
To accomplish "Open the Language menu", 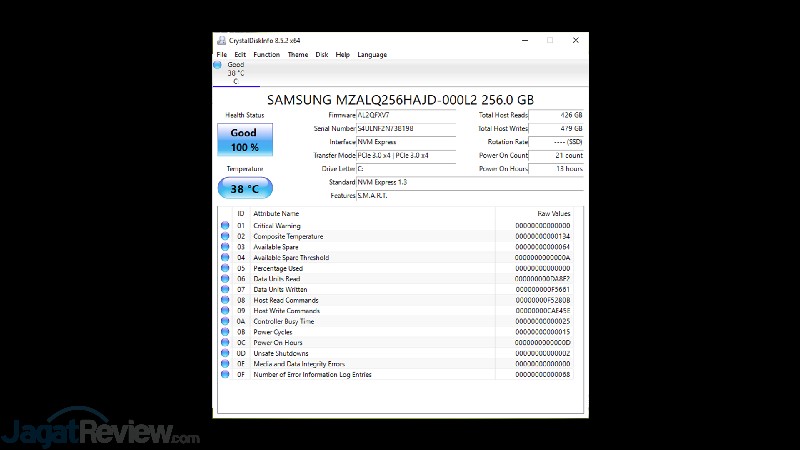I will [372, 55].
